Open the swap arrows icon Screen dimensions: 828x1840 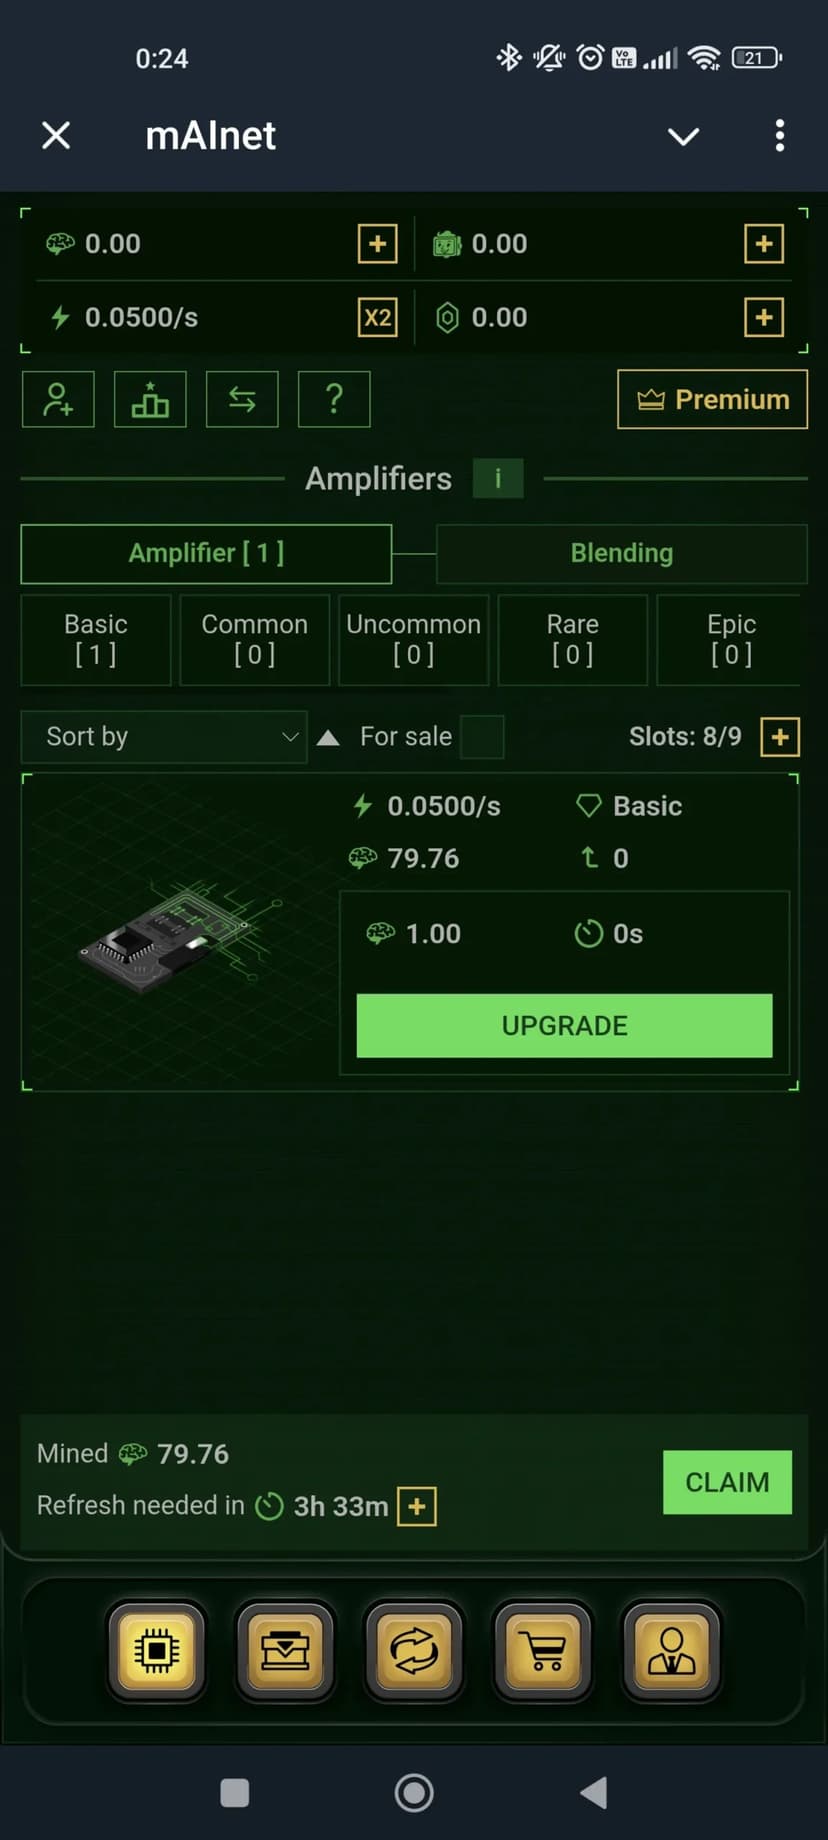click(242, 399)
